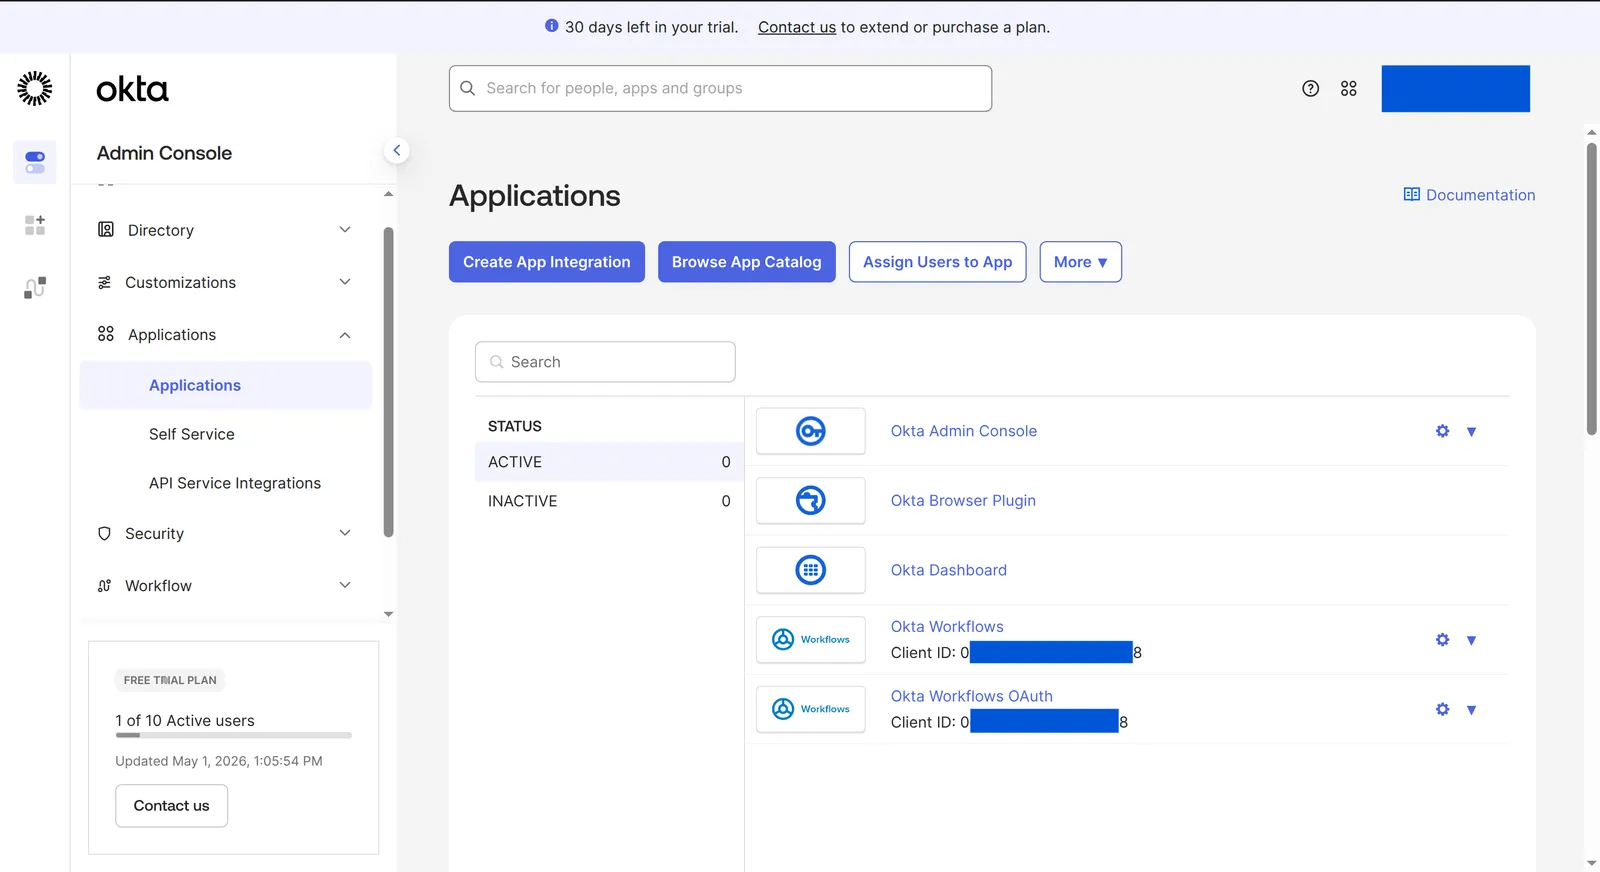Image resolution: width=1600 pixels, height=872 pixels.
Task: Click the Okta Admin Console app logo
Action: point(811,431)
